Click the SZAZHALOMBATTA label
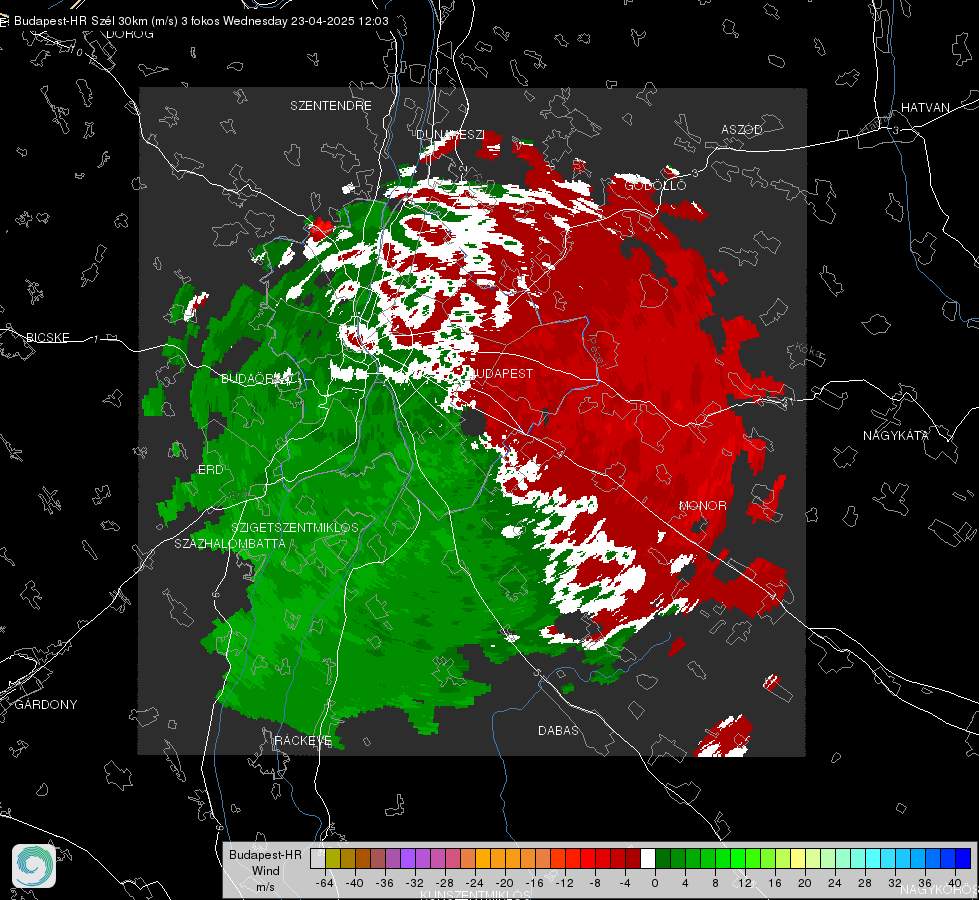This screenshot has width=979, height=900. point(230,543)
